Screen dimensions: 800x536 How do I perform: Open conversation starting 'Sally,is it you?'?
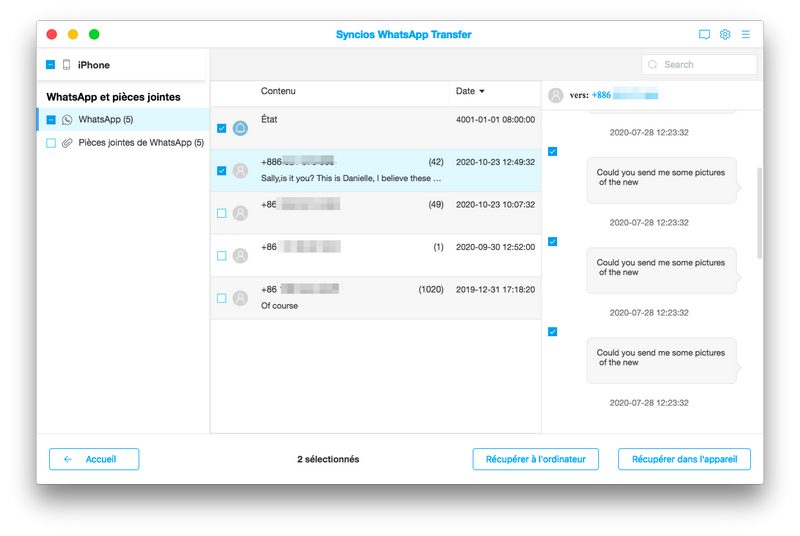tap(376, 170)
